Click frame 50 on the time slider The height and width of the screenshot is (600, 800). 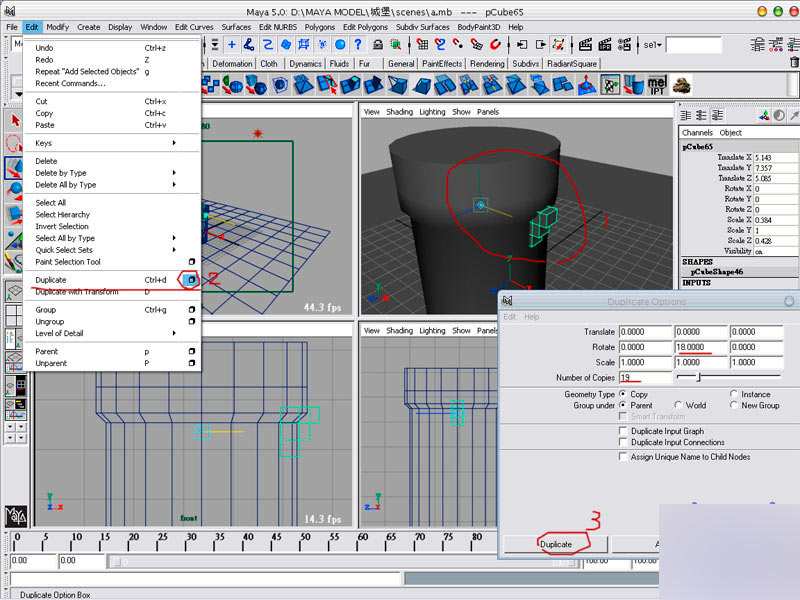click(x=305, y=541)
